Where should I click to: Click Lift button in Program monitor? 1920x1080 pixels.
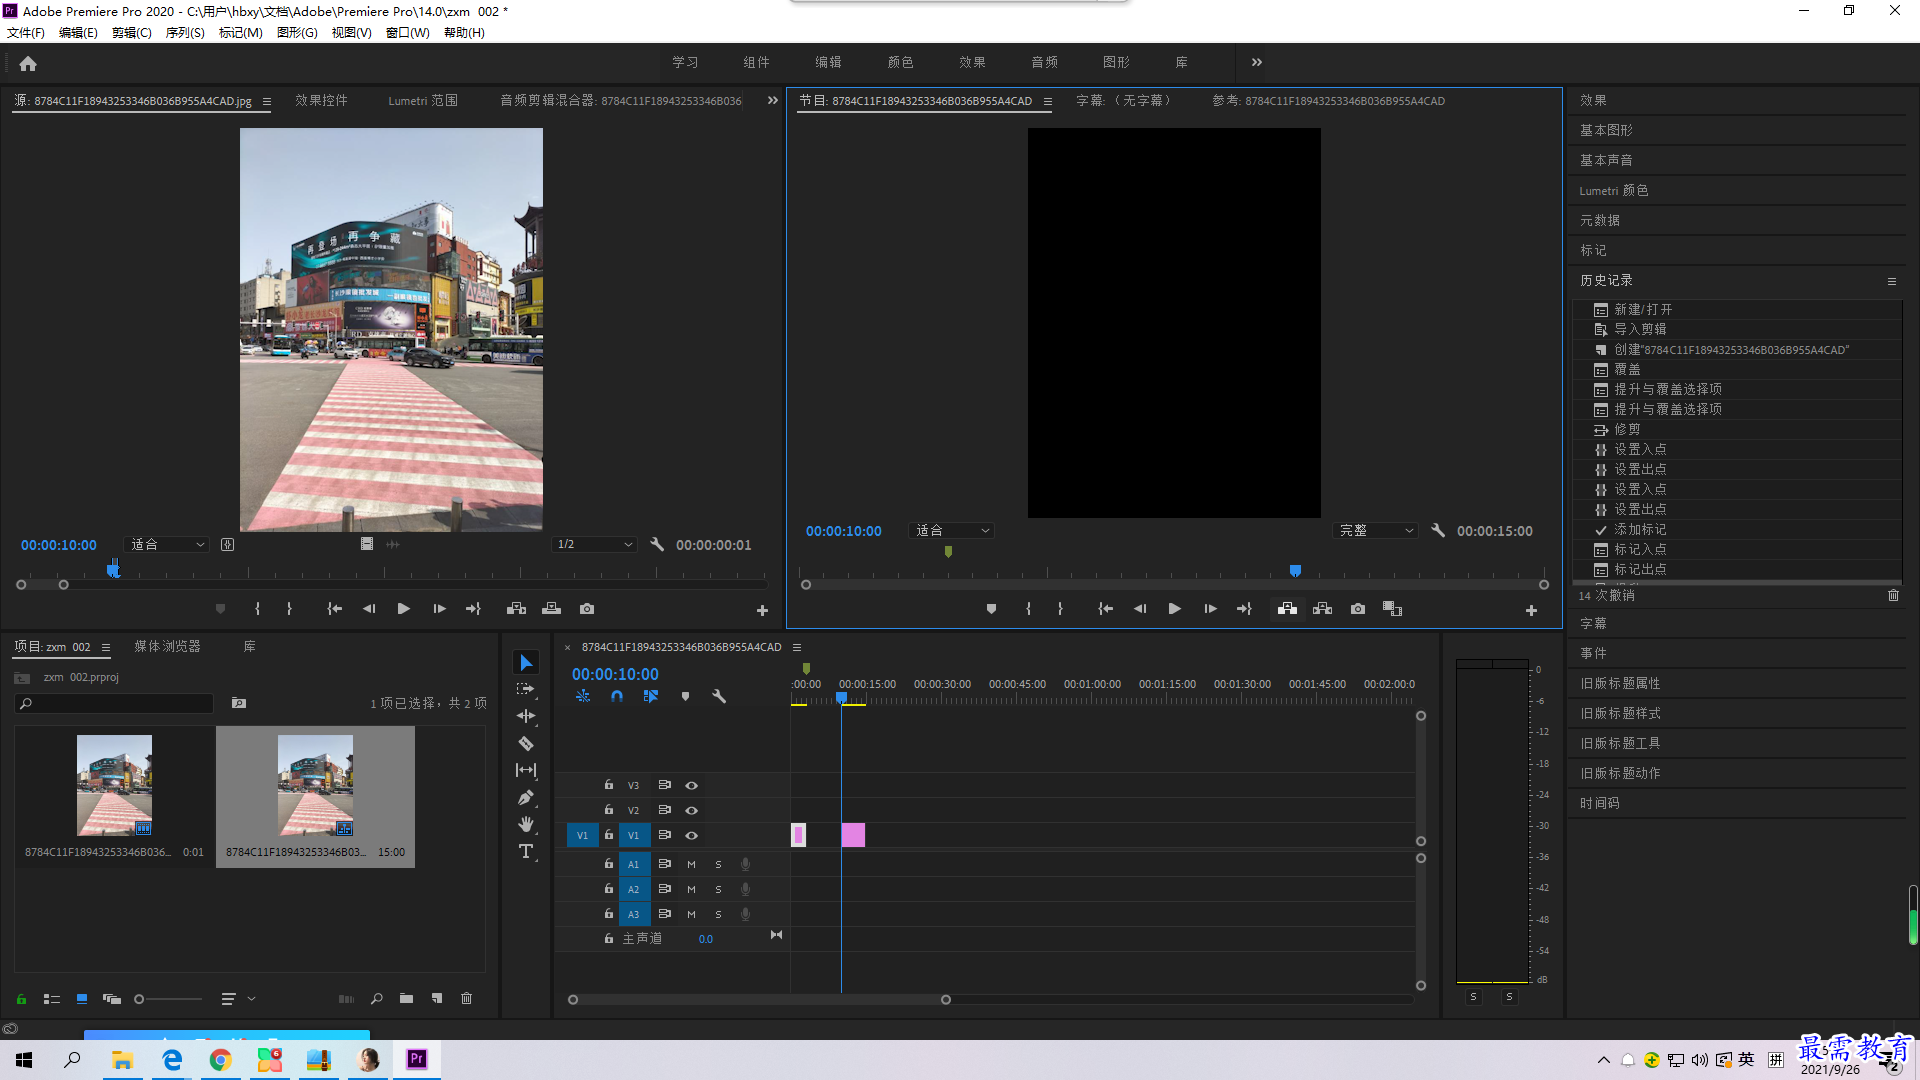(1287, 609)
